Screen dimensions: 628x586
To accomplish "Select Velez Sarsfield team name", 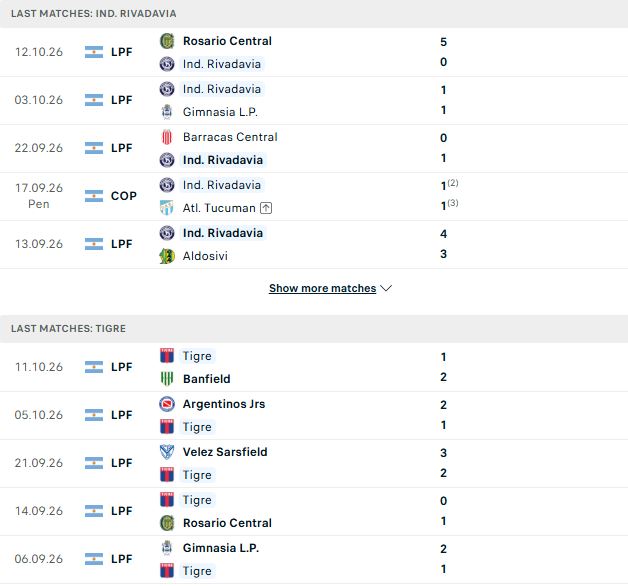I will pos(225,452).
